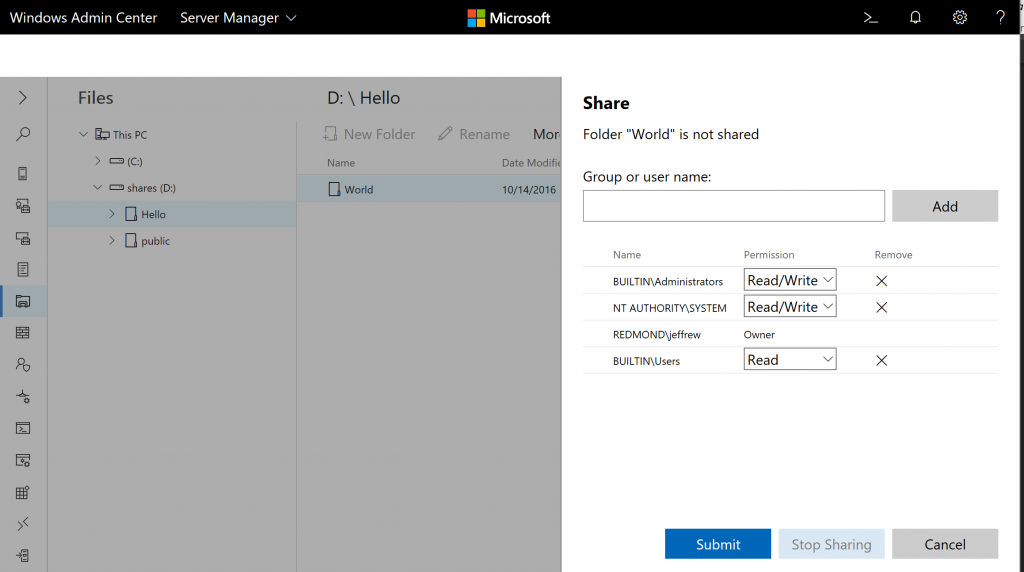Expand the public folder node

coord(112,241)
